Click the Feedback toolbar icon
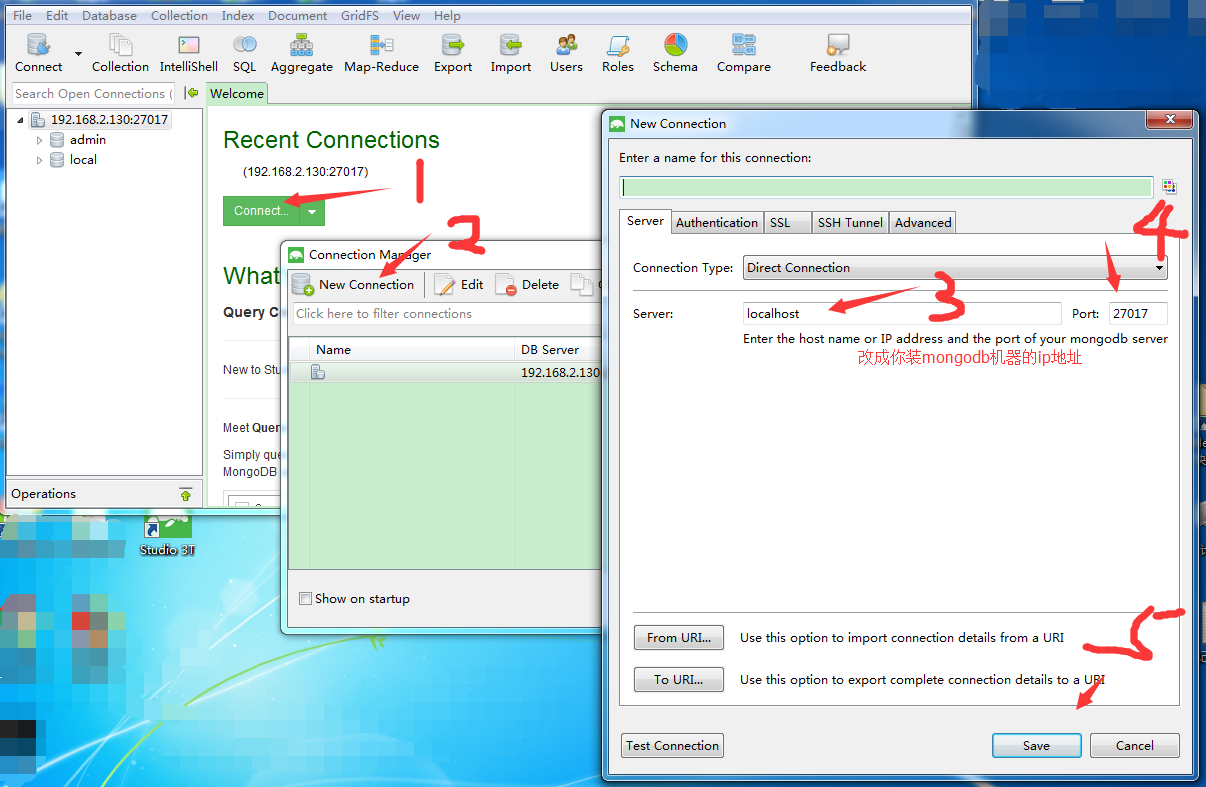Screen dimensions: 1206x787 pyautogui.click(x=838, y=53)
